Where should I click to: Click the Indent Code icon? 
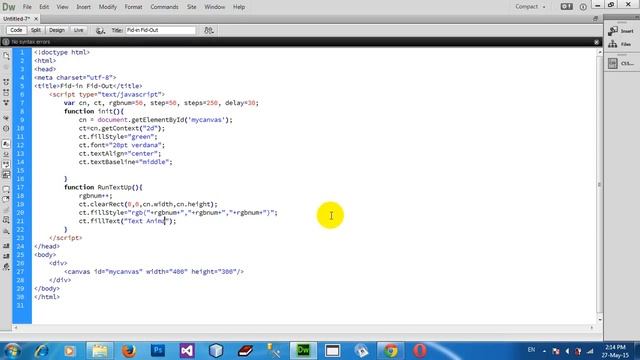(6, 246)
